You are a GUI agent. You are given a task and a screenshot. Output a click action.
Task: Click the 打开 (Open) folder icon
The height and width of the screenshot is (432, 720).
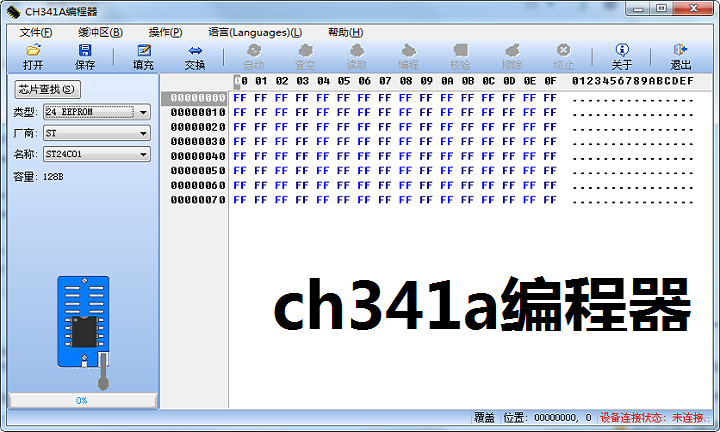tap(33, 50)
